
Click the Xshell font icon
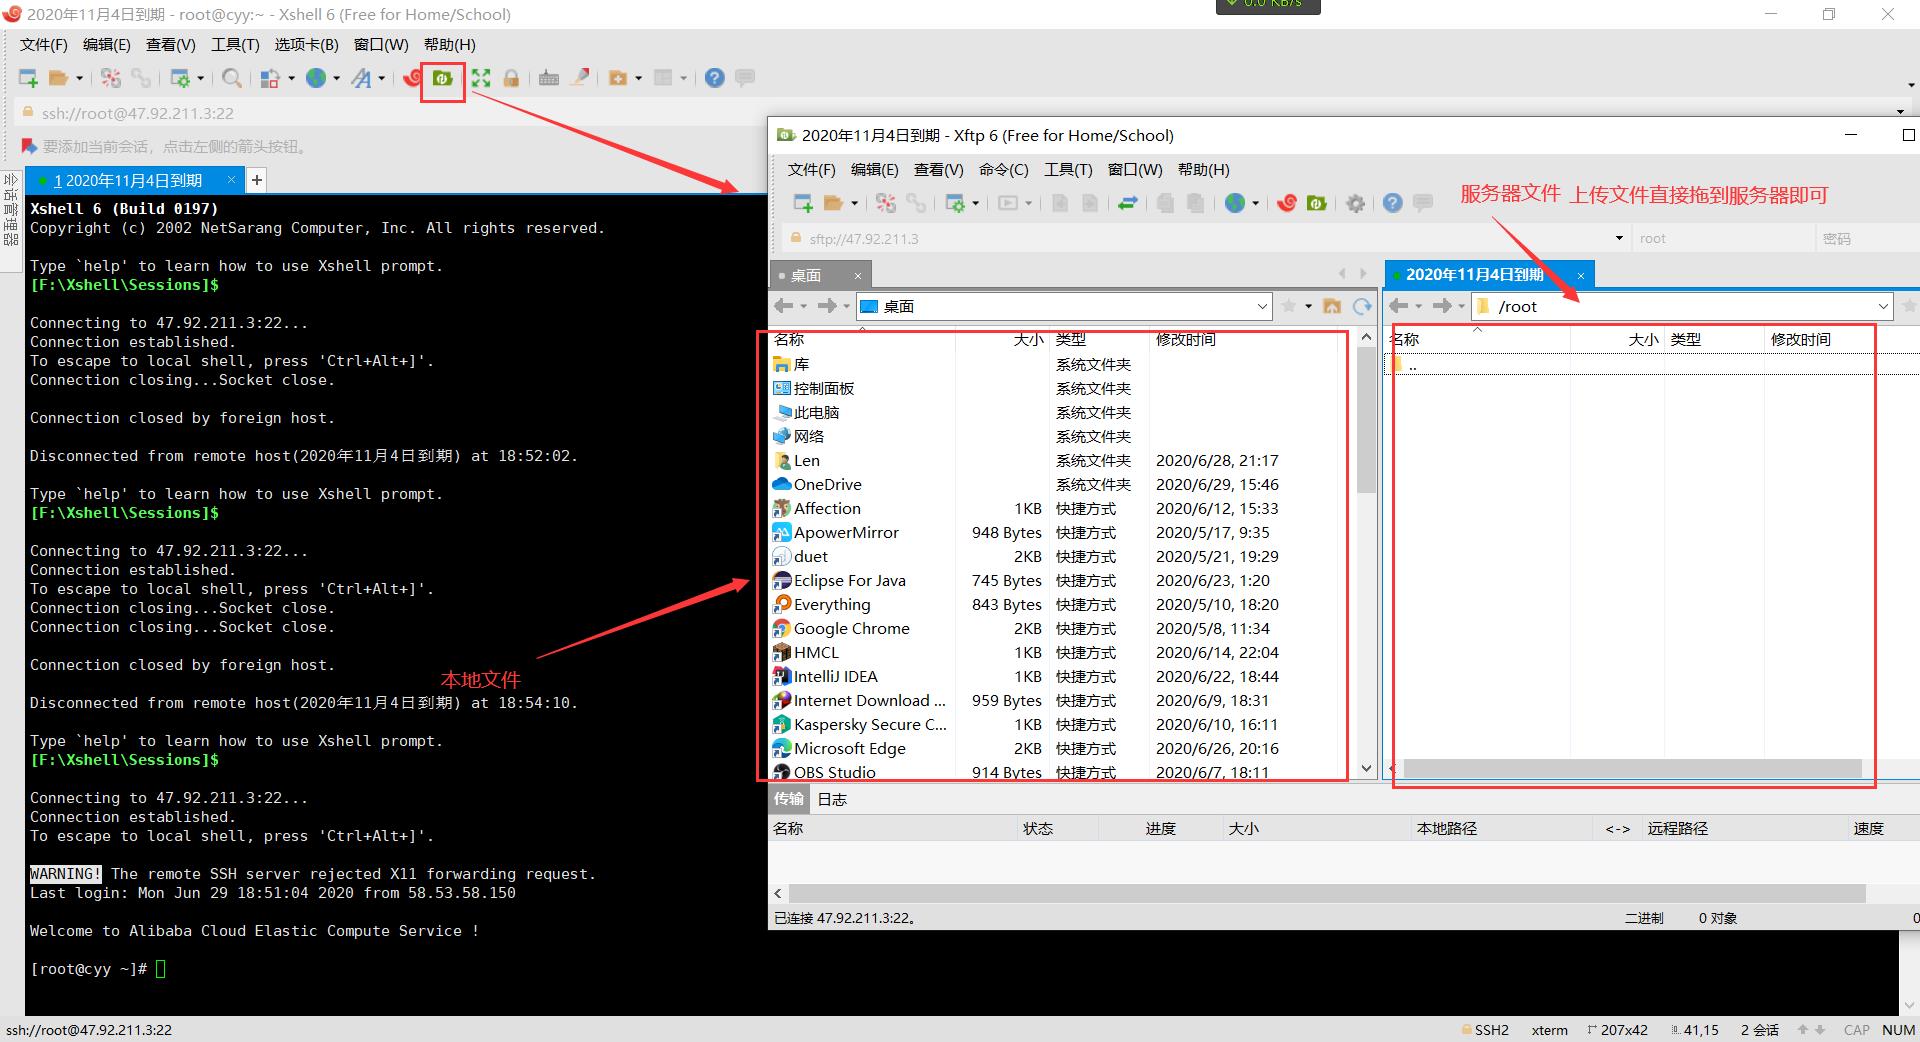[x=361, y=78]
